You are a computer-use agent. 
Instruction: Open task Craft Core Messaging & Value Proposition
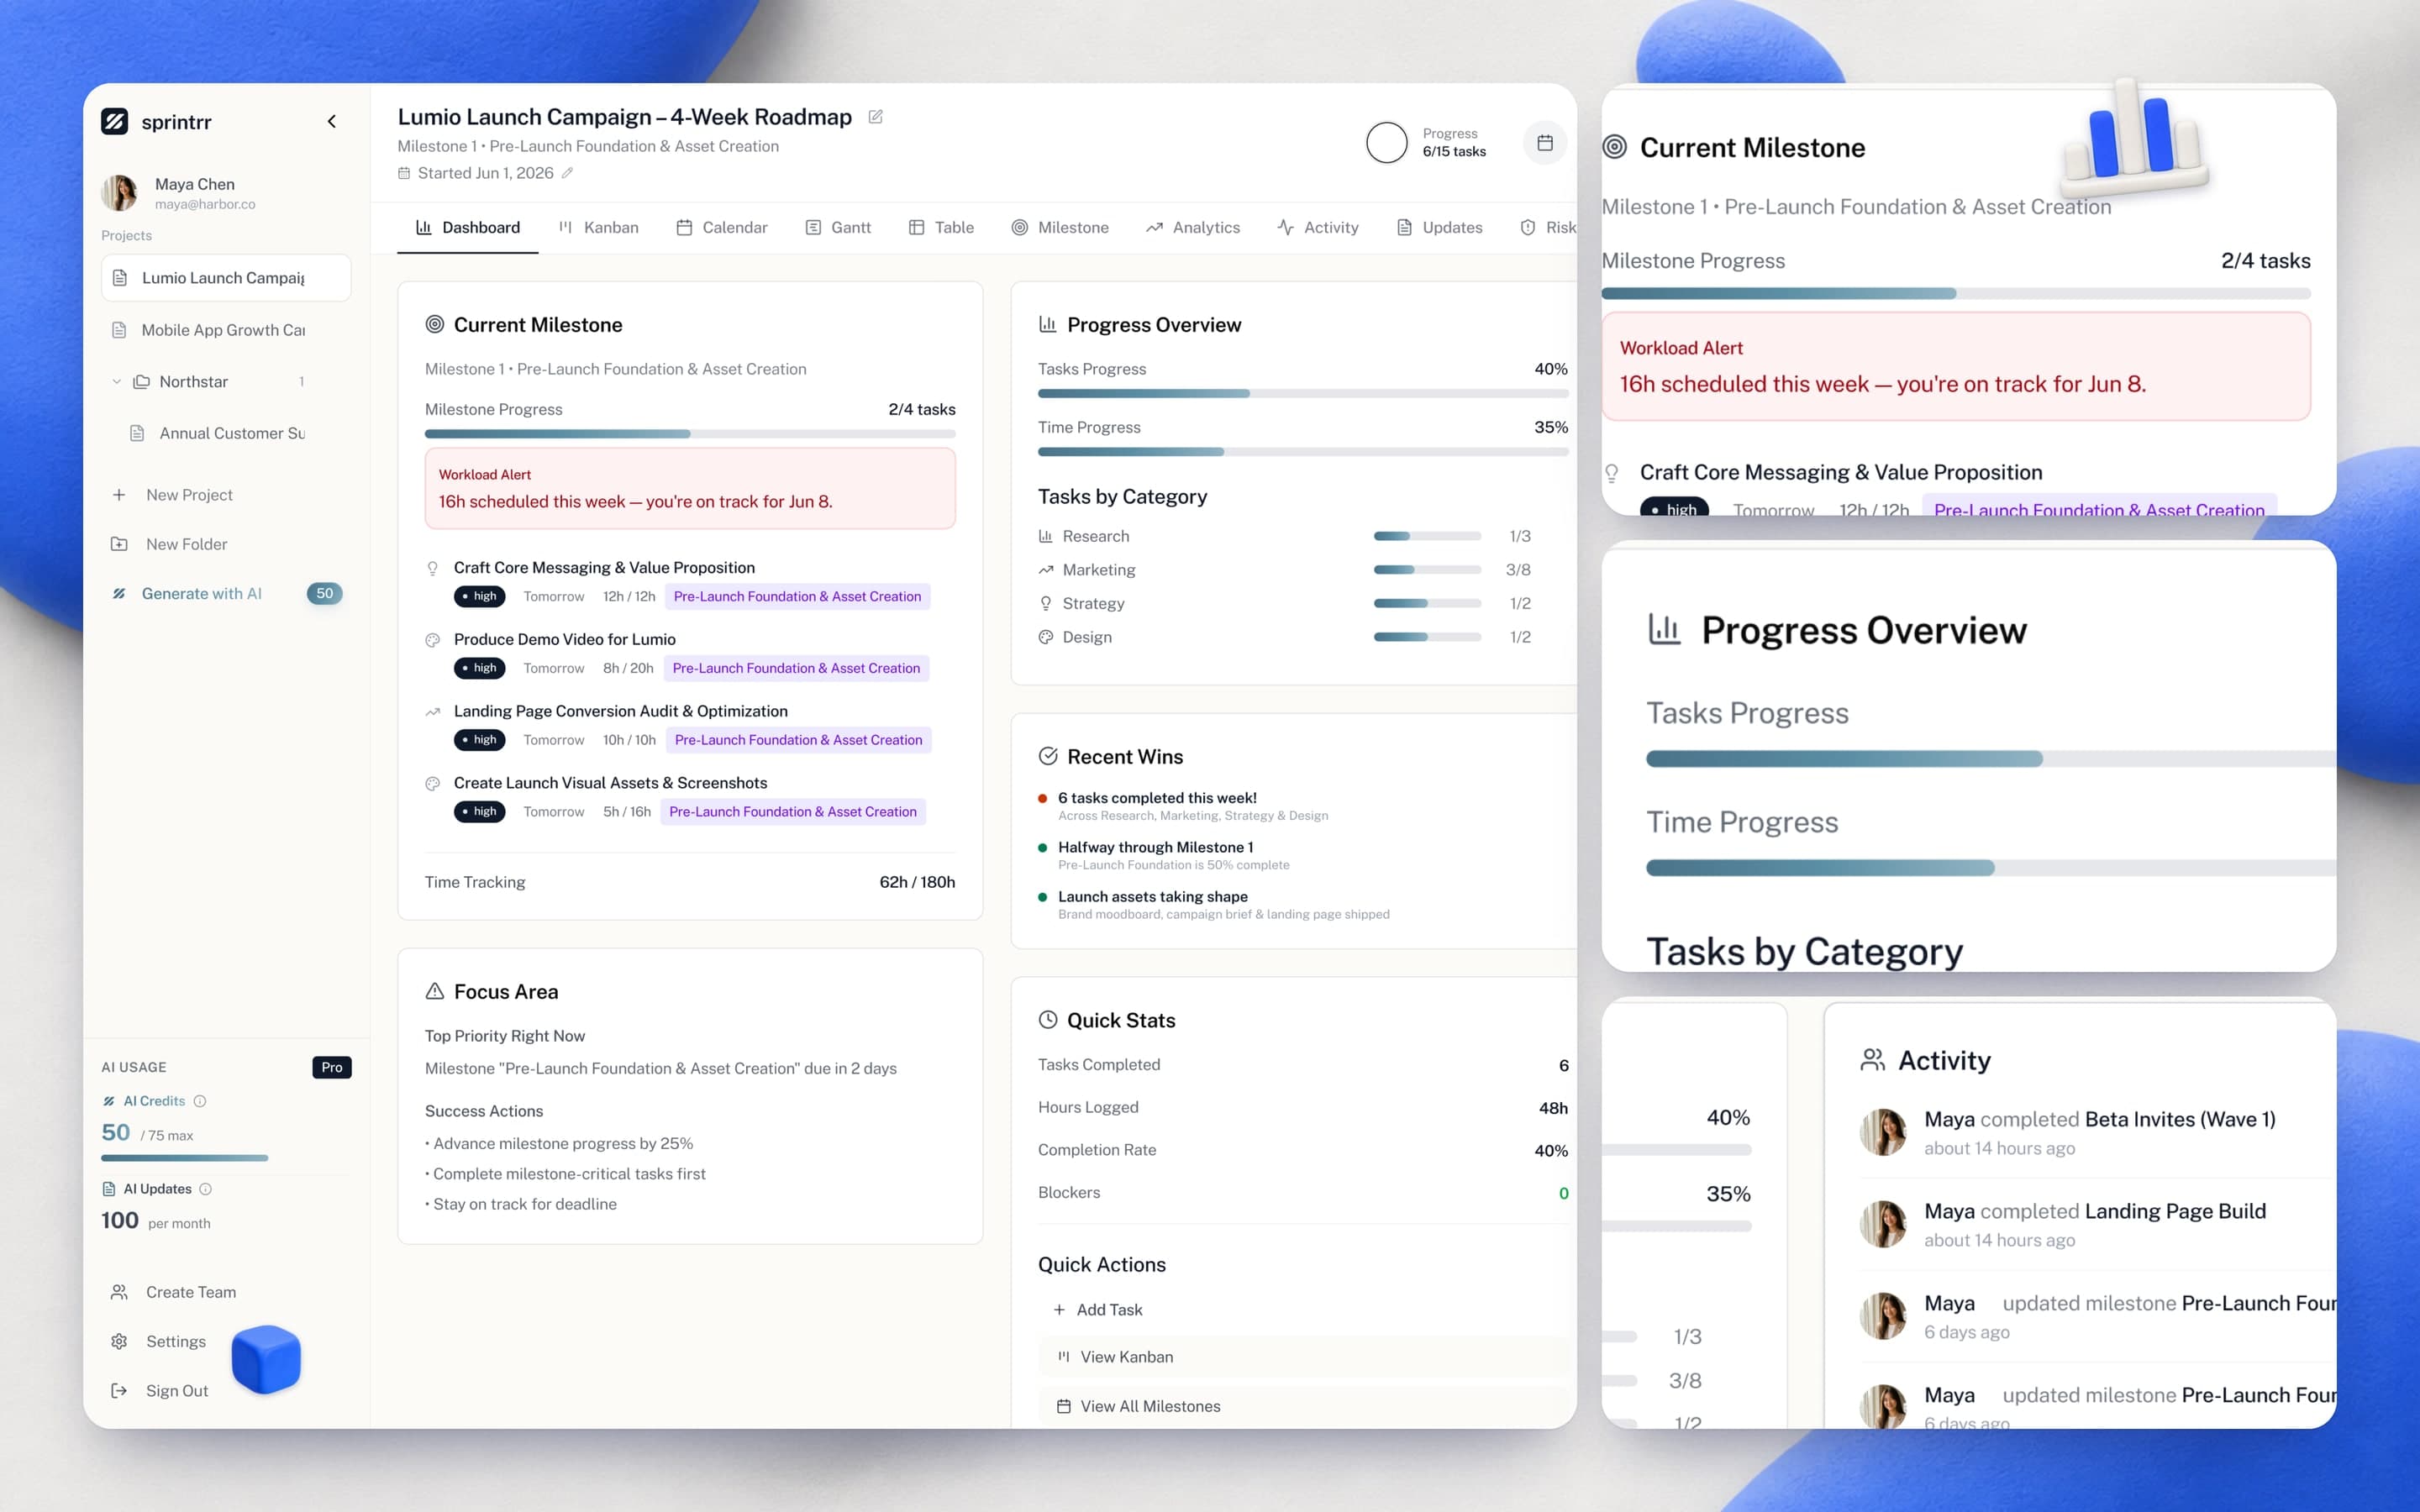[x=604, y=567]
